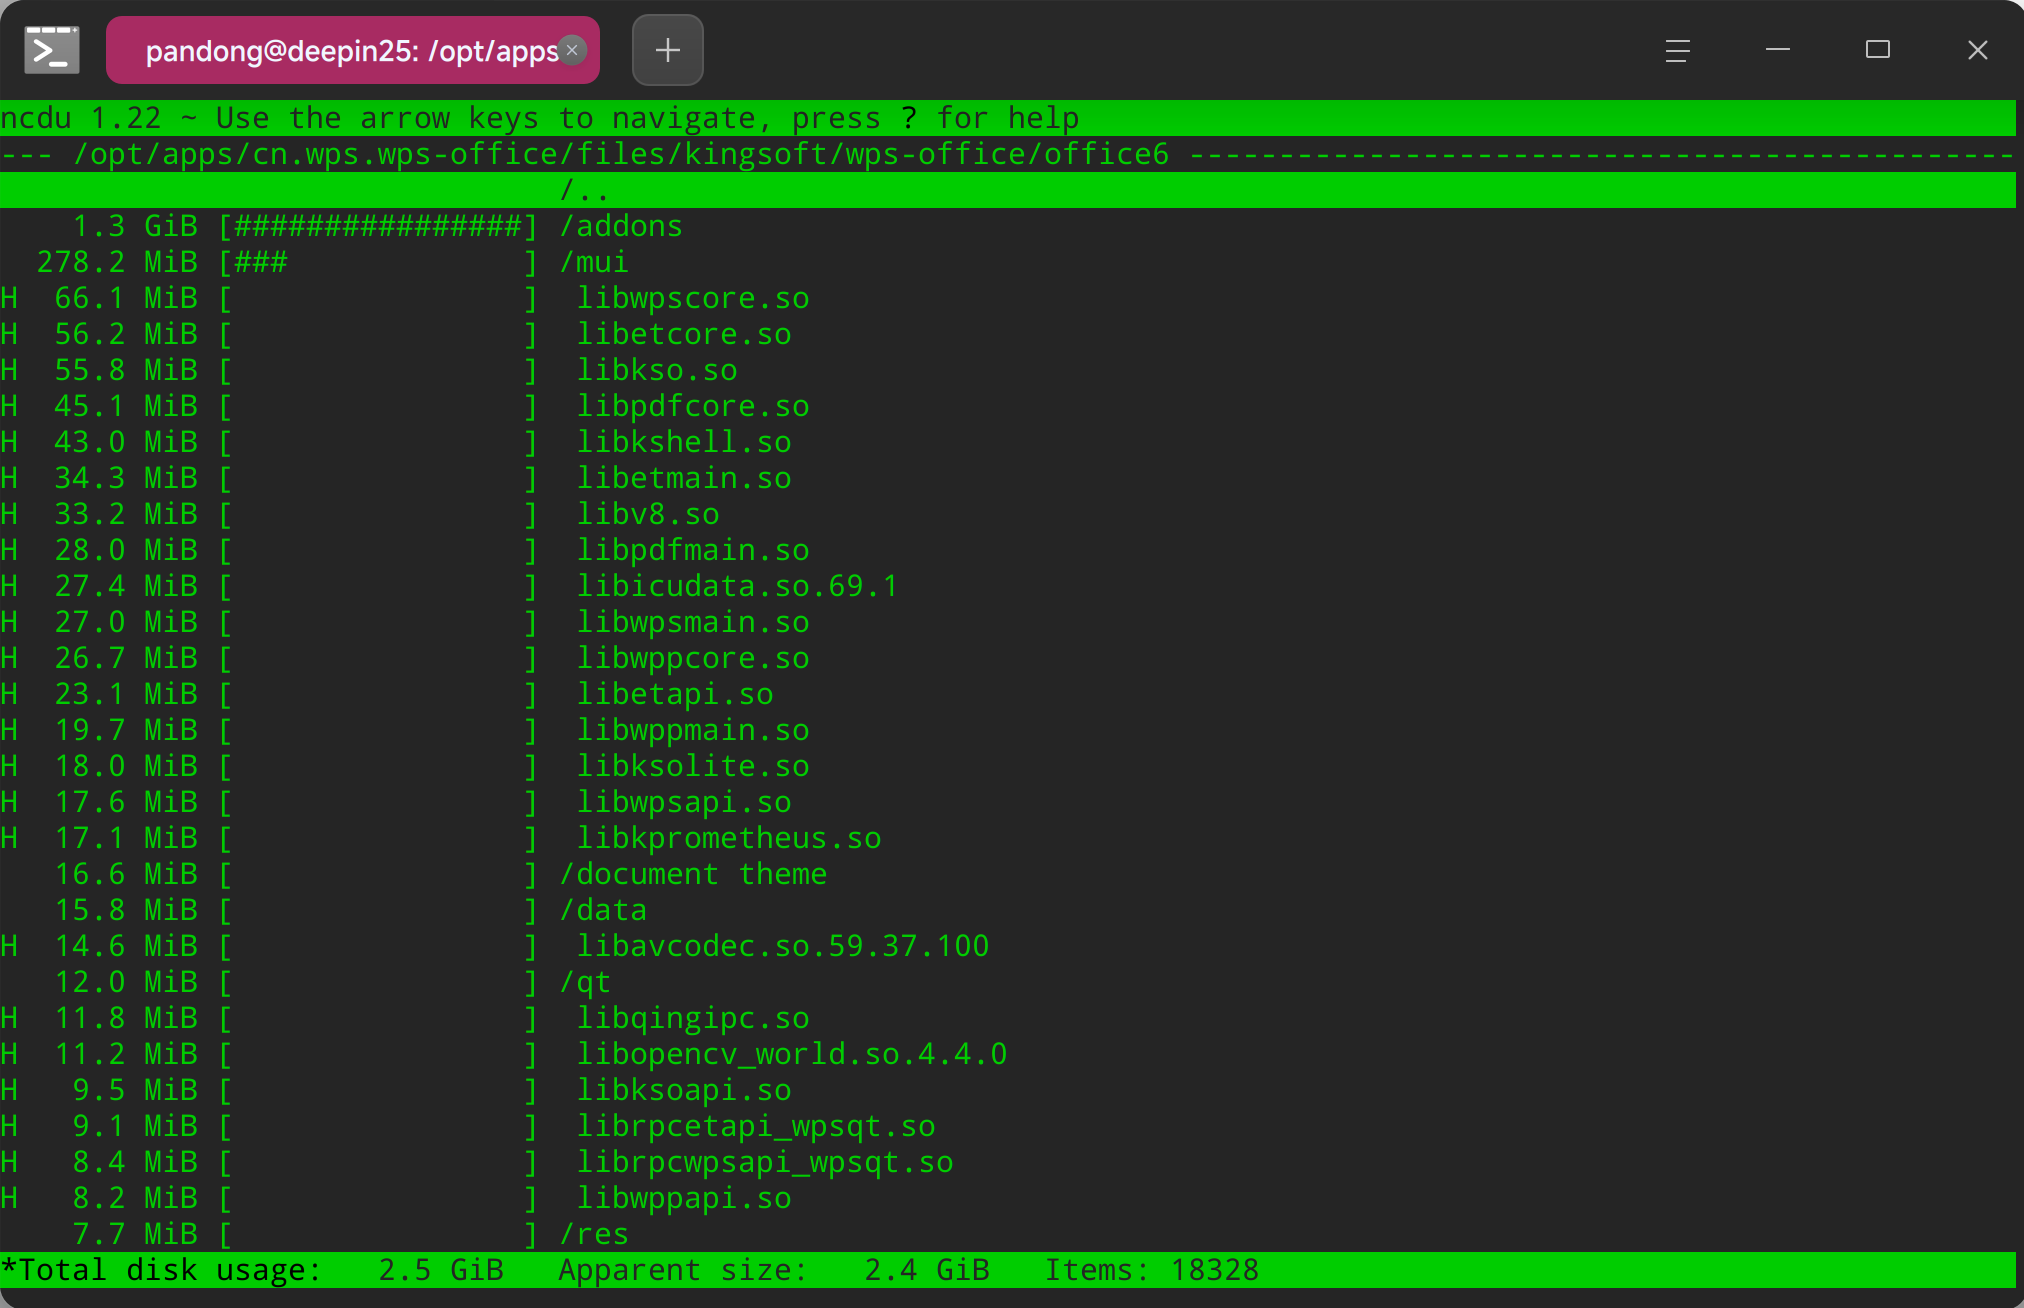Click the libksolite.so file entry

(693, 766)
